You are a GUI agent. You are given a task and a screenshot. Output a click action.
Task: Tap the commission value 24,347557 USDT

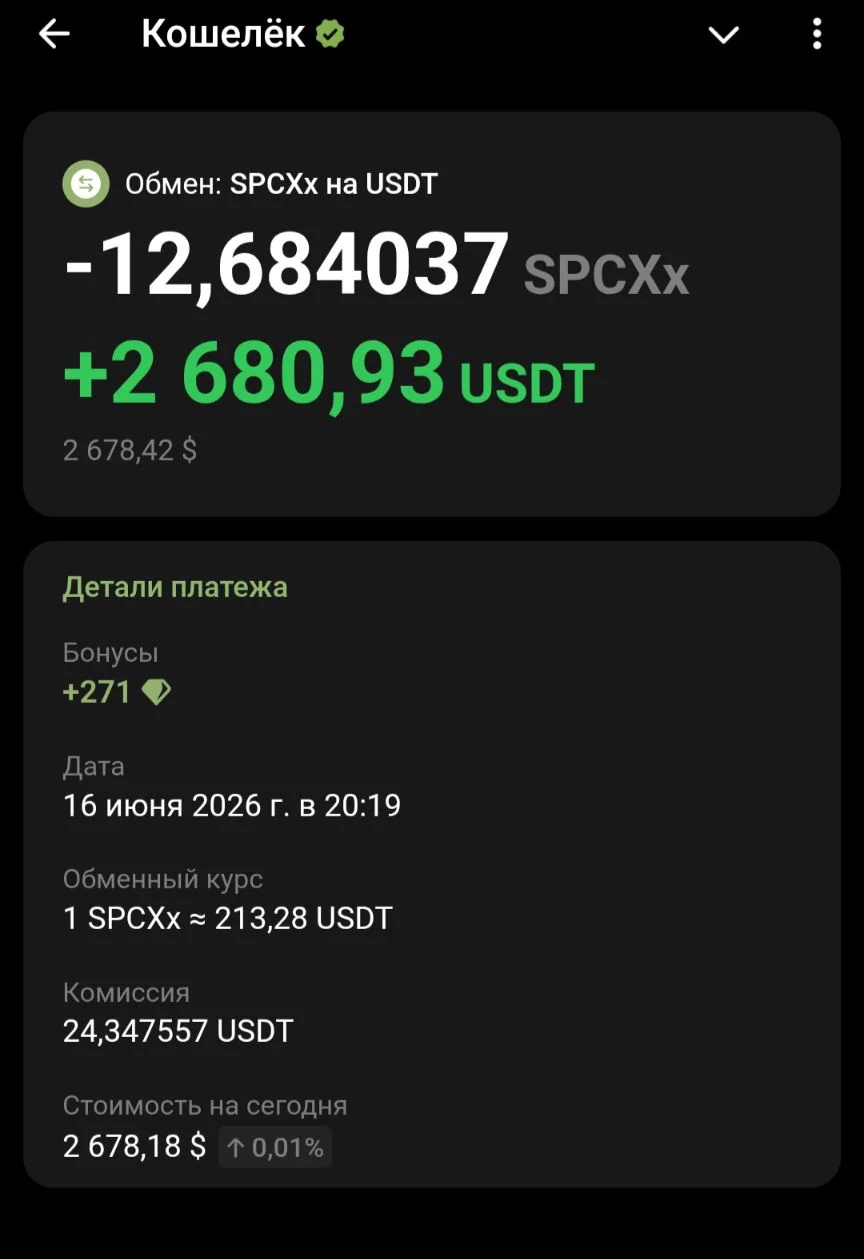pos(178,1031)
